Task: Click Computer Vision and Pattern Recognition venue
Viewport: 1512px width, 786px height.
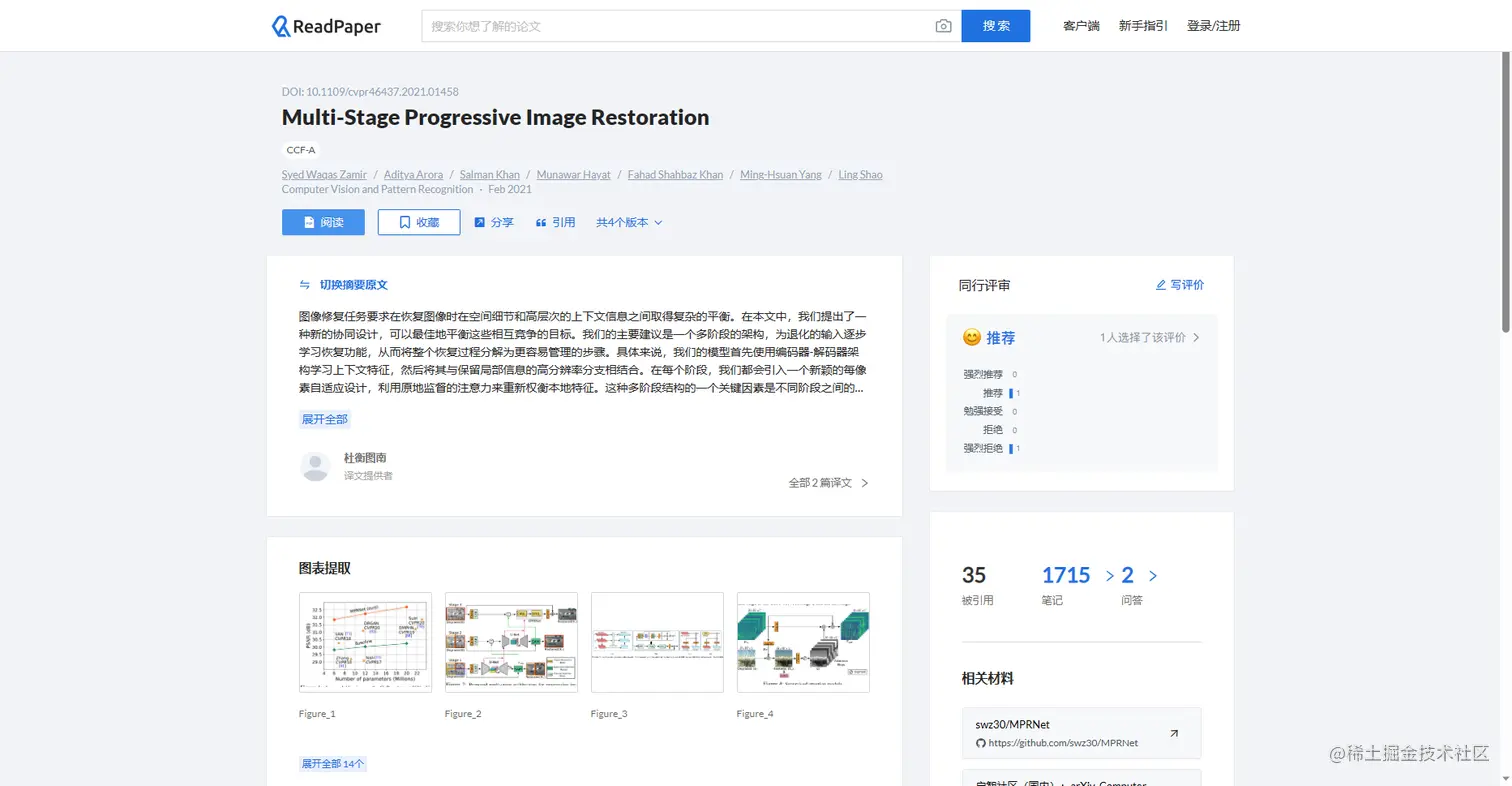Action: click(x=378, y=189)
